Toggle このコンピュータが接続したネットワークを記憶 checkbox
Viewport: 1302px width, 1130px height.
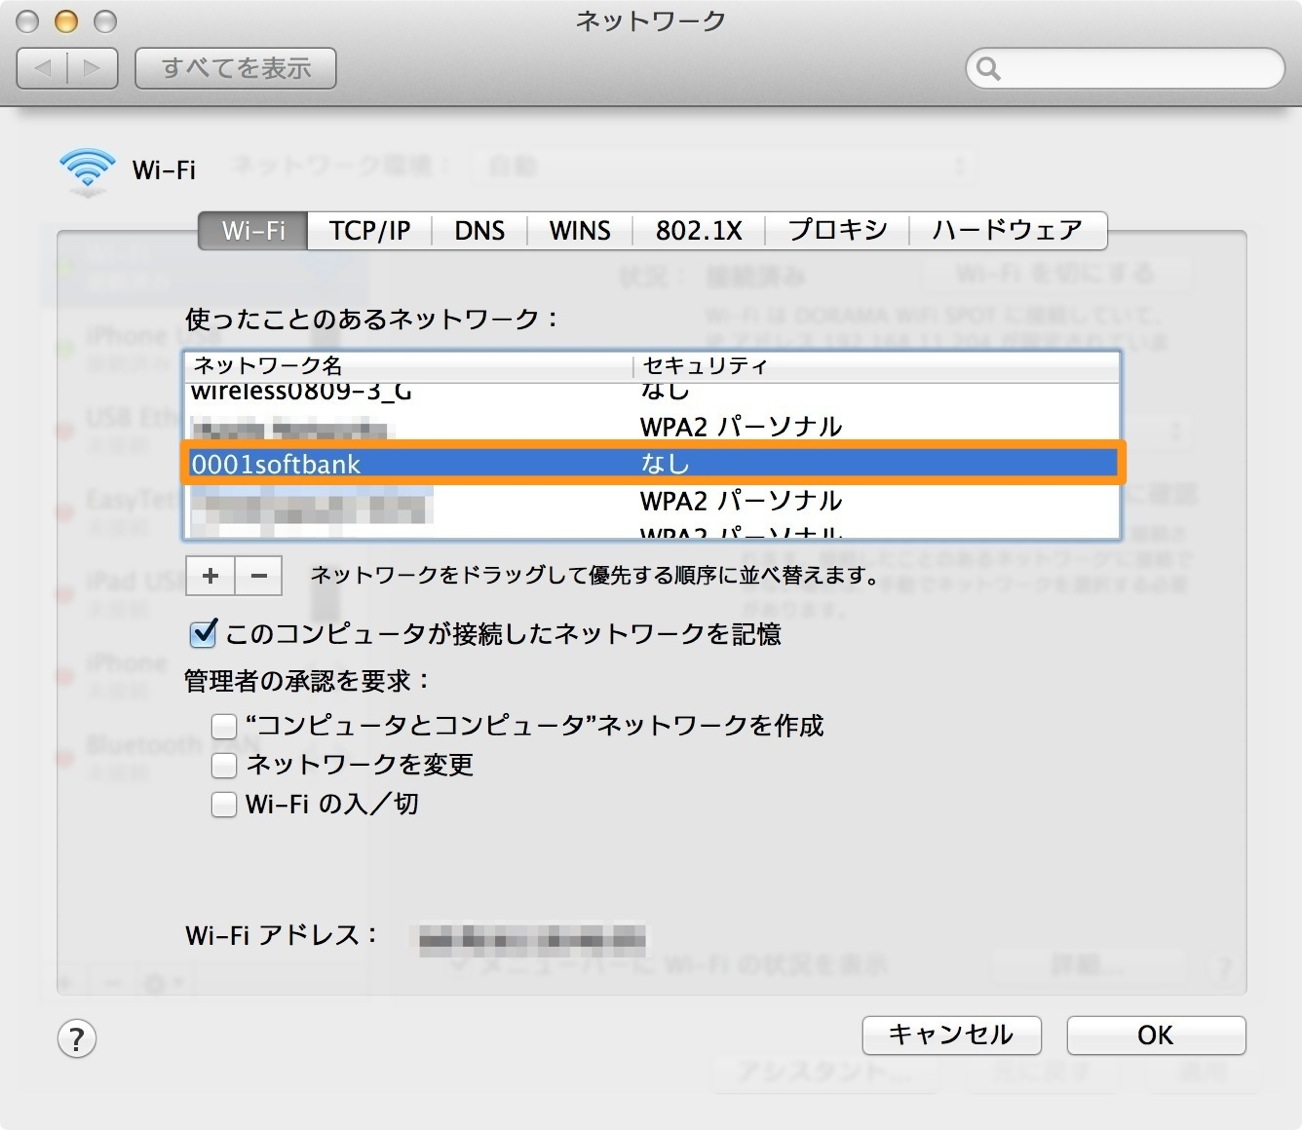click(203, 633)
